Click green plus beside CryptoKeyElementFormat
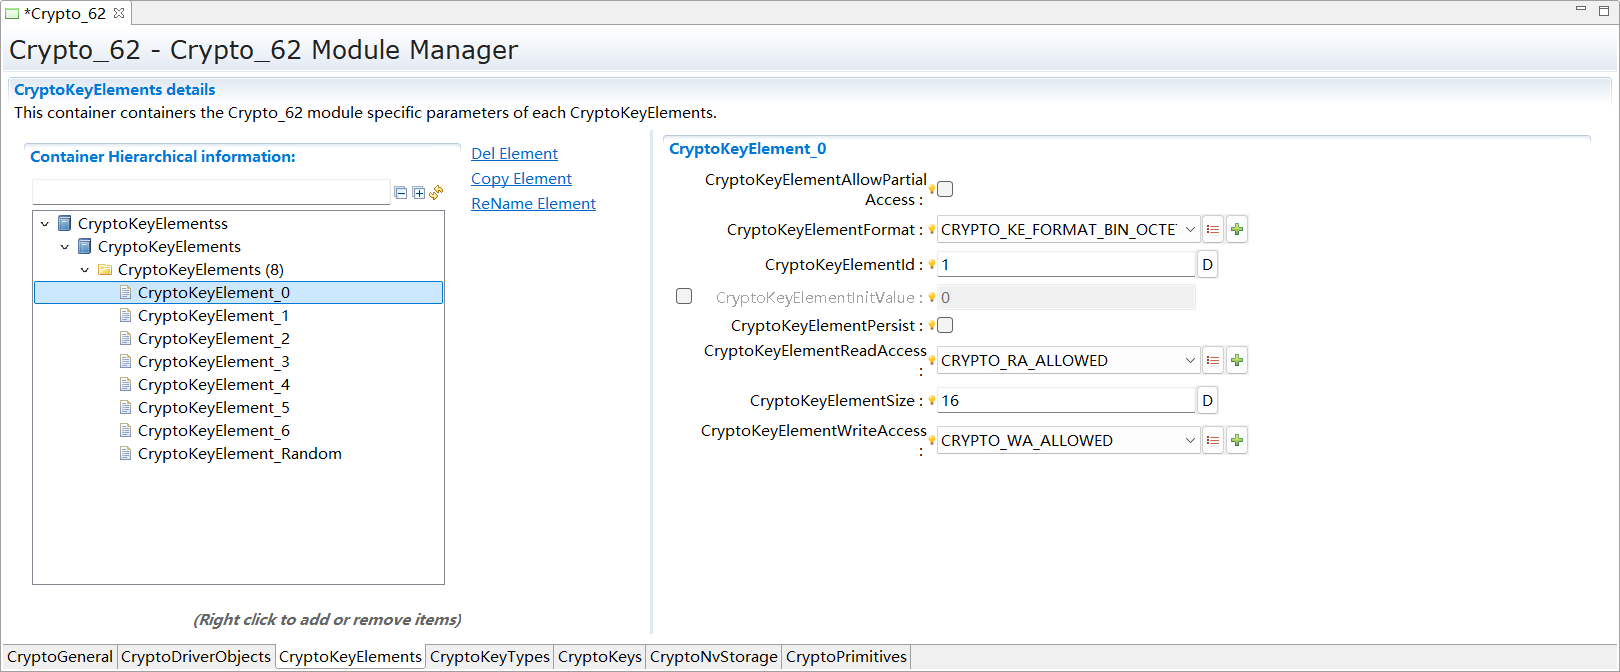1620x672 pixels. (1237, 230)
